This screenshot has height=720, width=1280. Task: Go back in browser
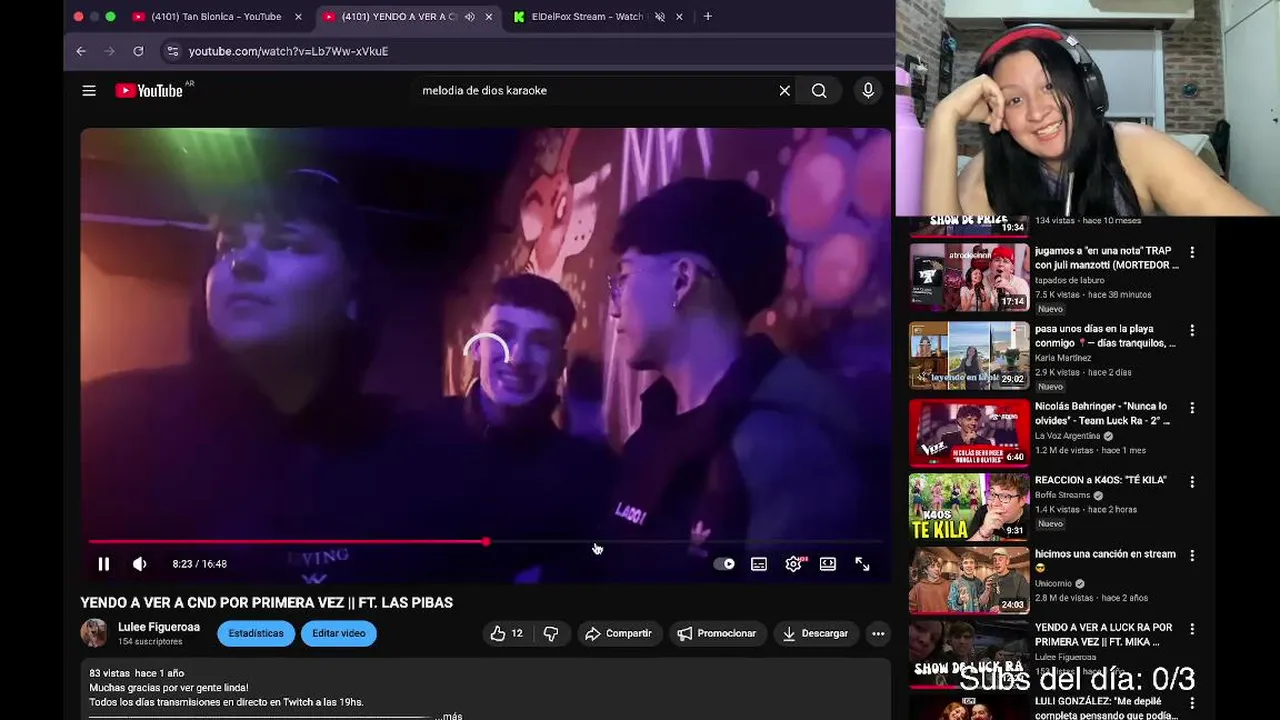[x=81, y=51]
